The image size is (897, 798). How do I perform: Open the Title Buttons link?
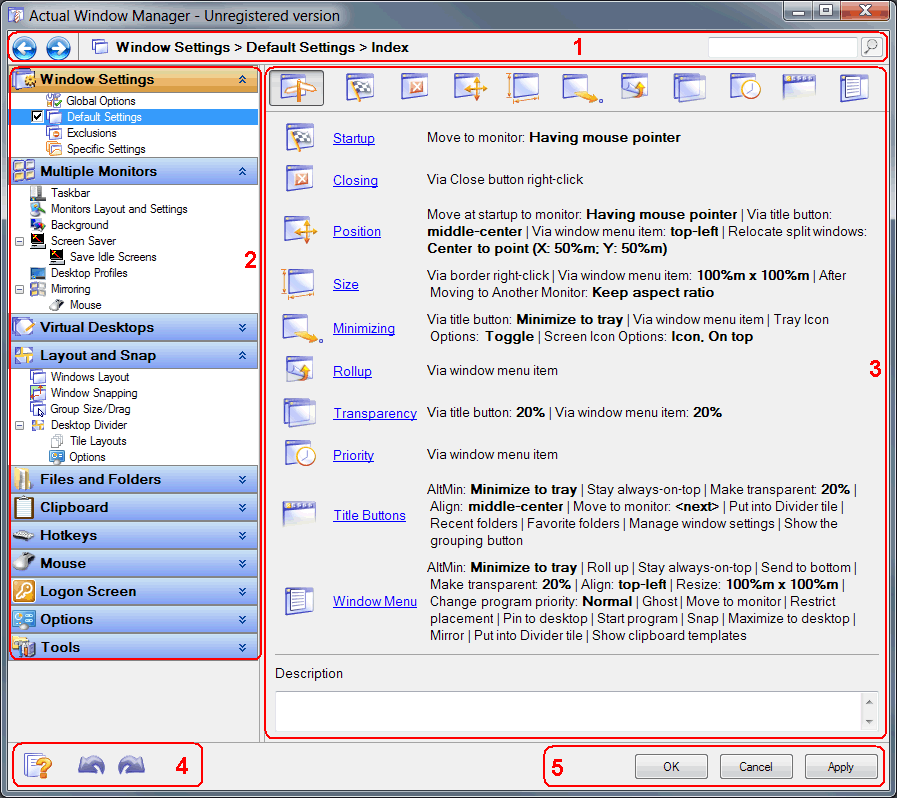(370, 515)
